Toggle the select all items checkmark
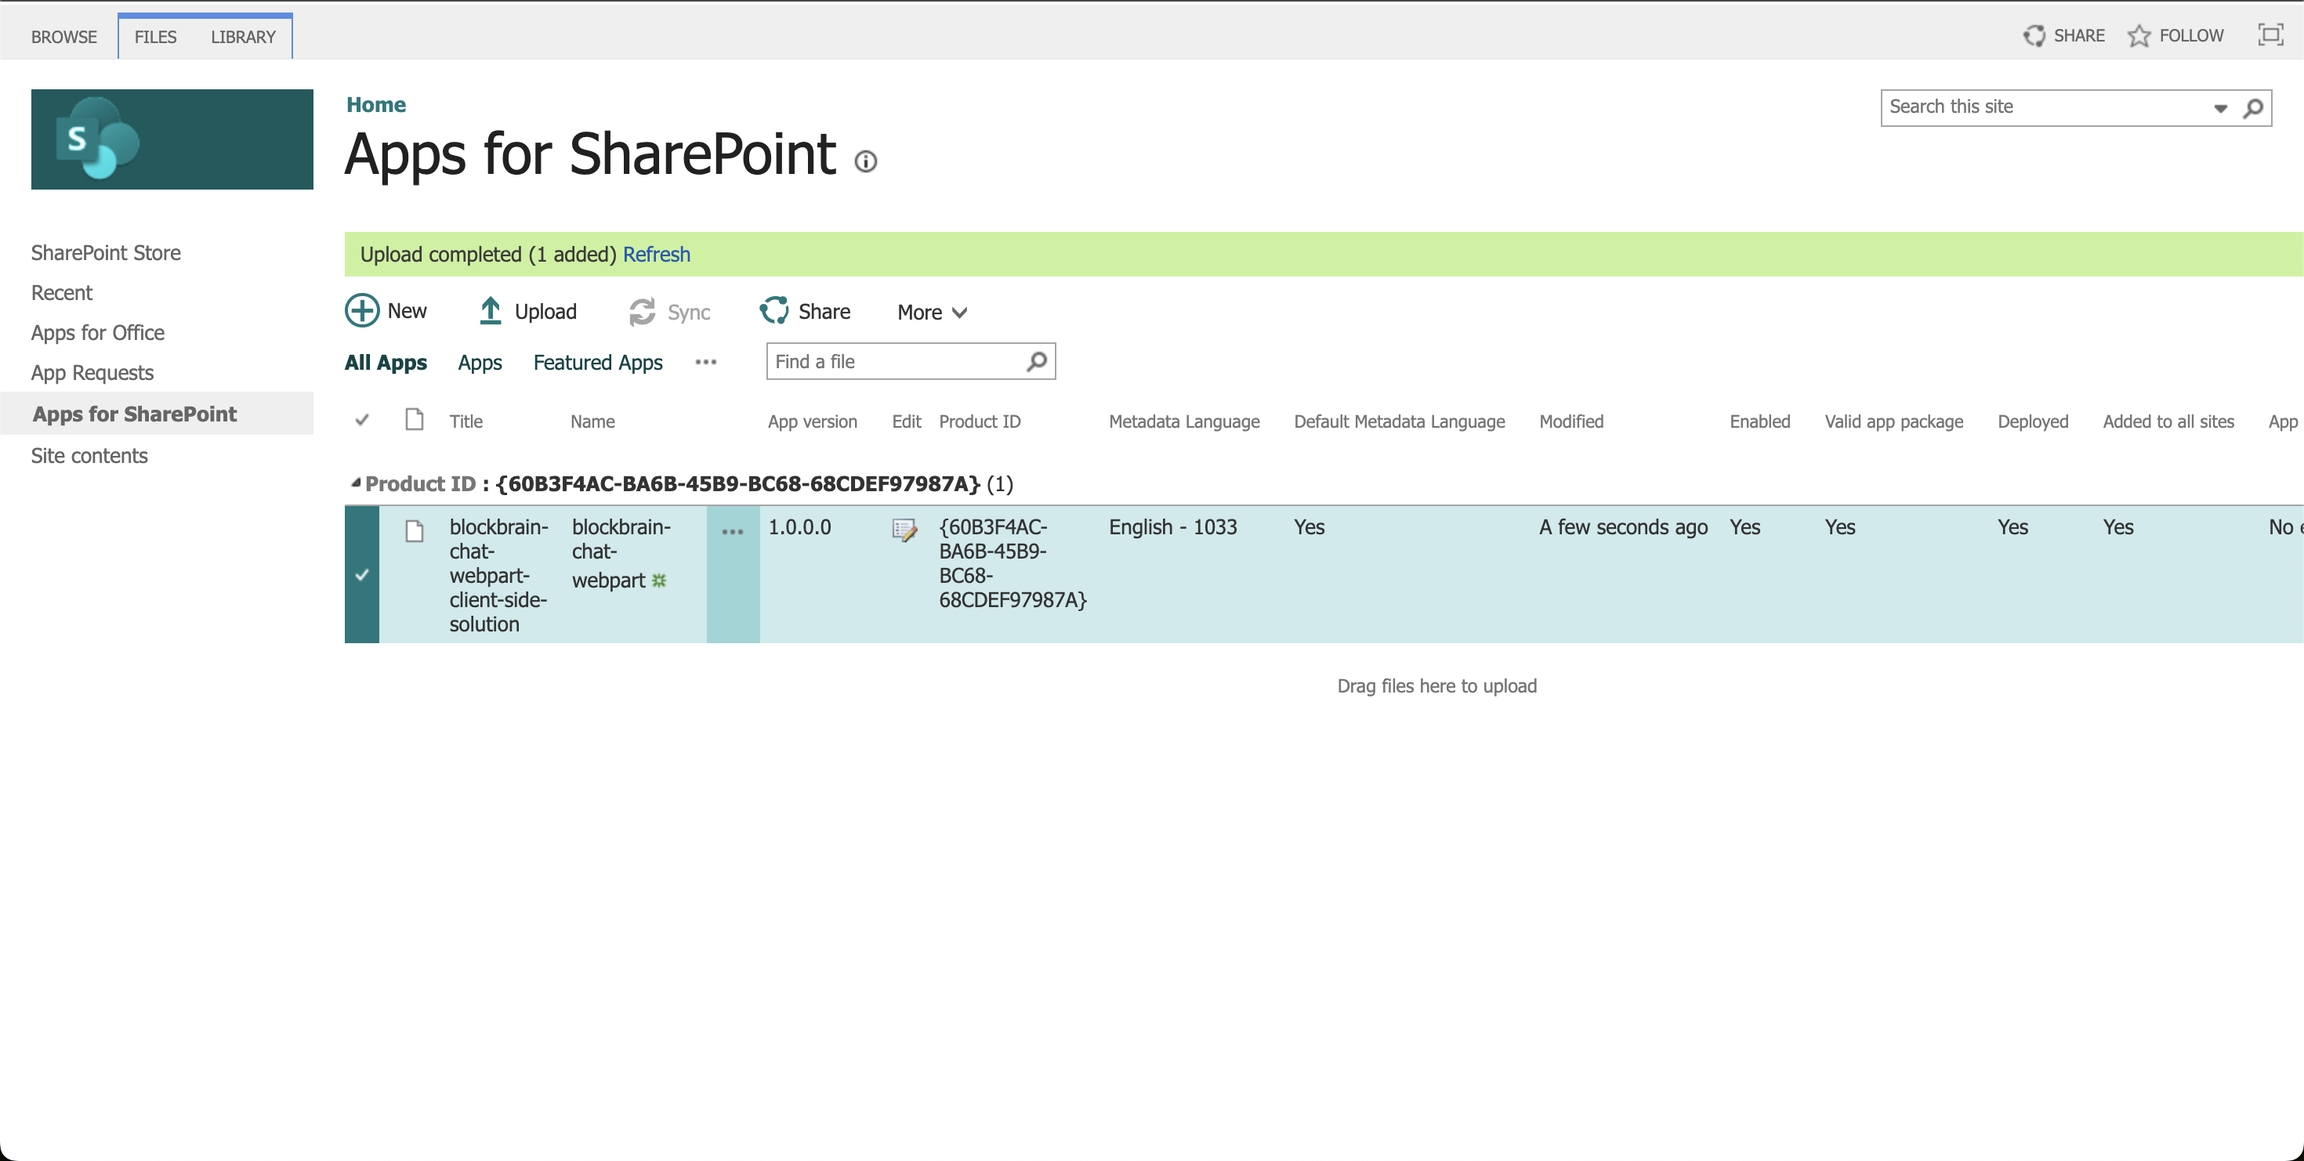 point(362,421)
